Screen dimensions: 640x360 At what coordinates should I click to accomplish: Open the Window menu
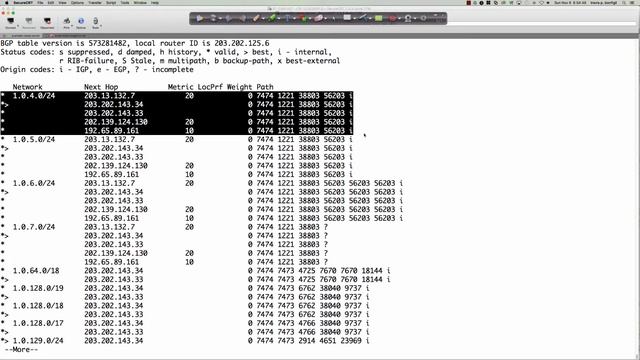tap(140, 3)
